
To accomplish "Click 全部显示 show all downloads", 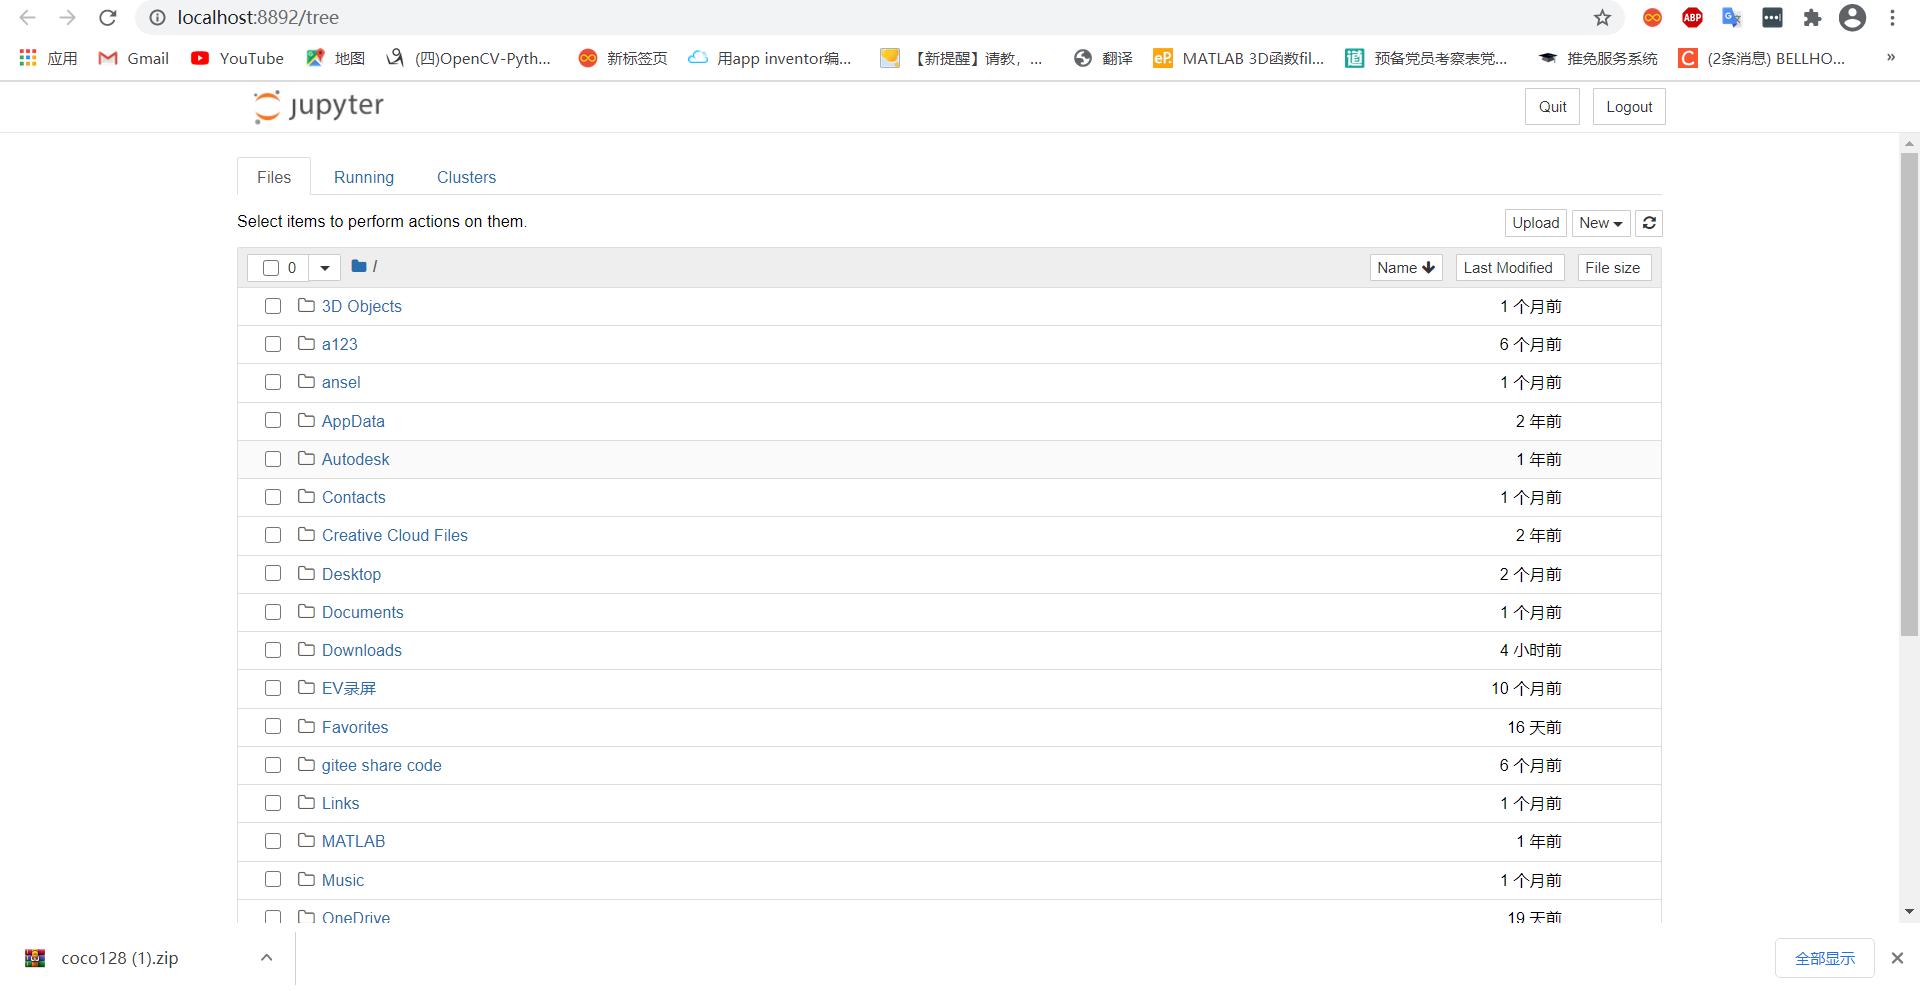I will 1825,958.
